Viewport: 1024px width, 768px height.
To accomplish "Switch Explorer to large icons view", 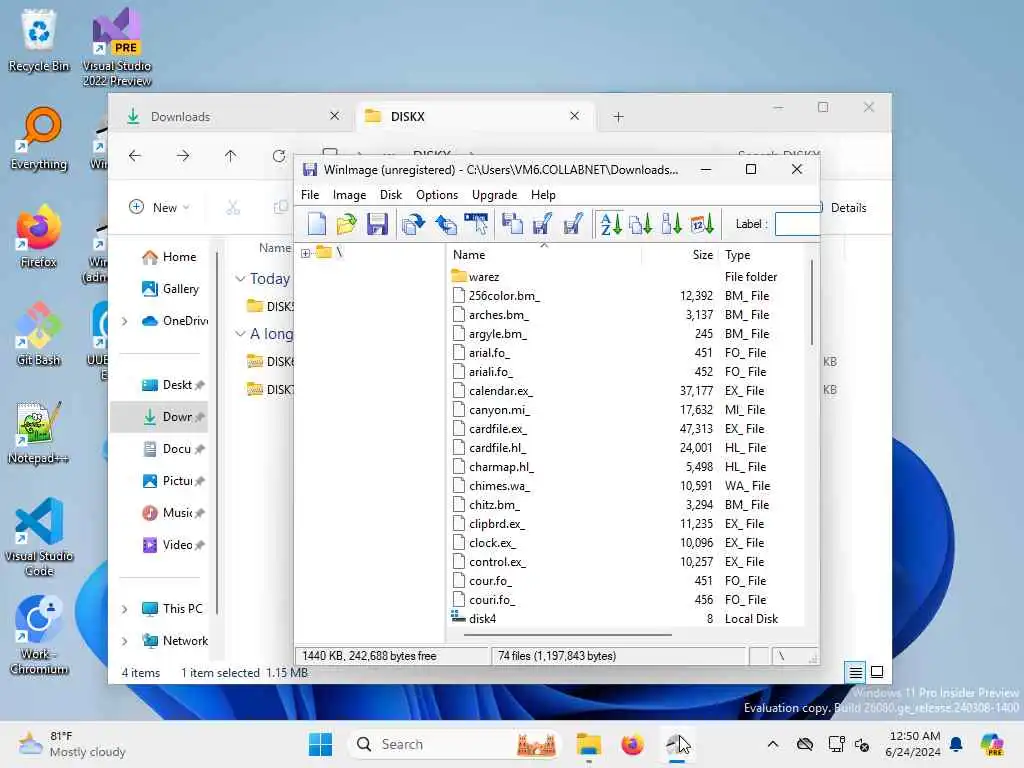I will (x=877, y=672).
